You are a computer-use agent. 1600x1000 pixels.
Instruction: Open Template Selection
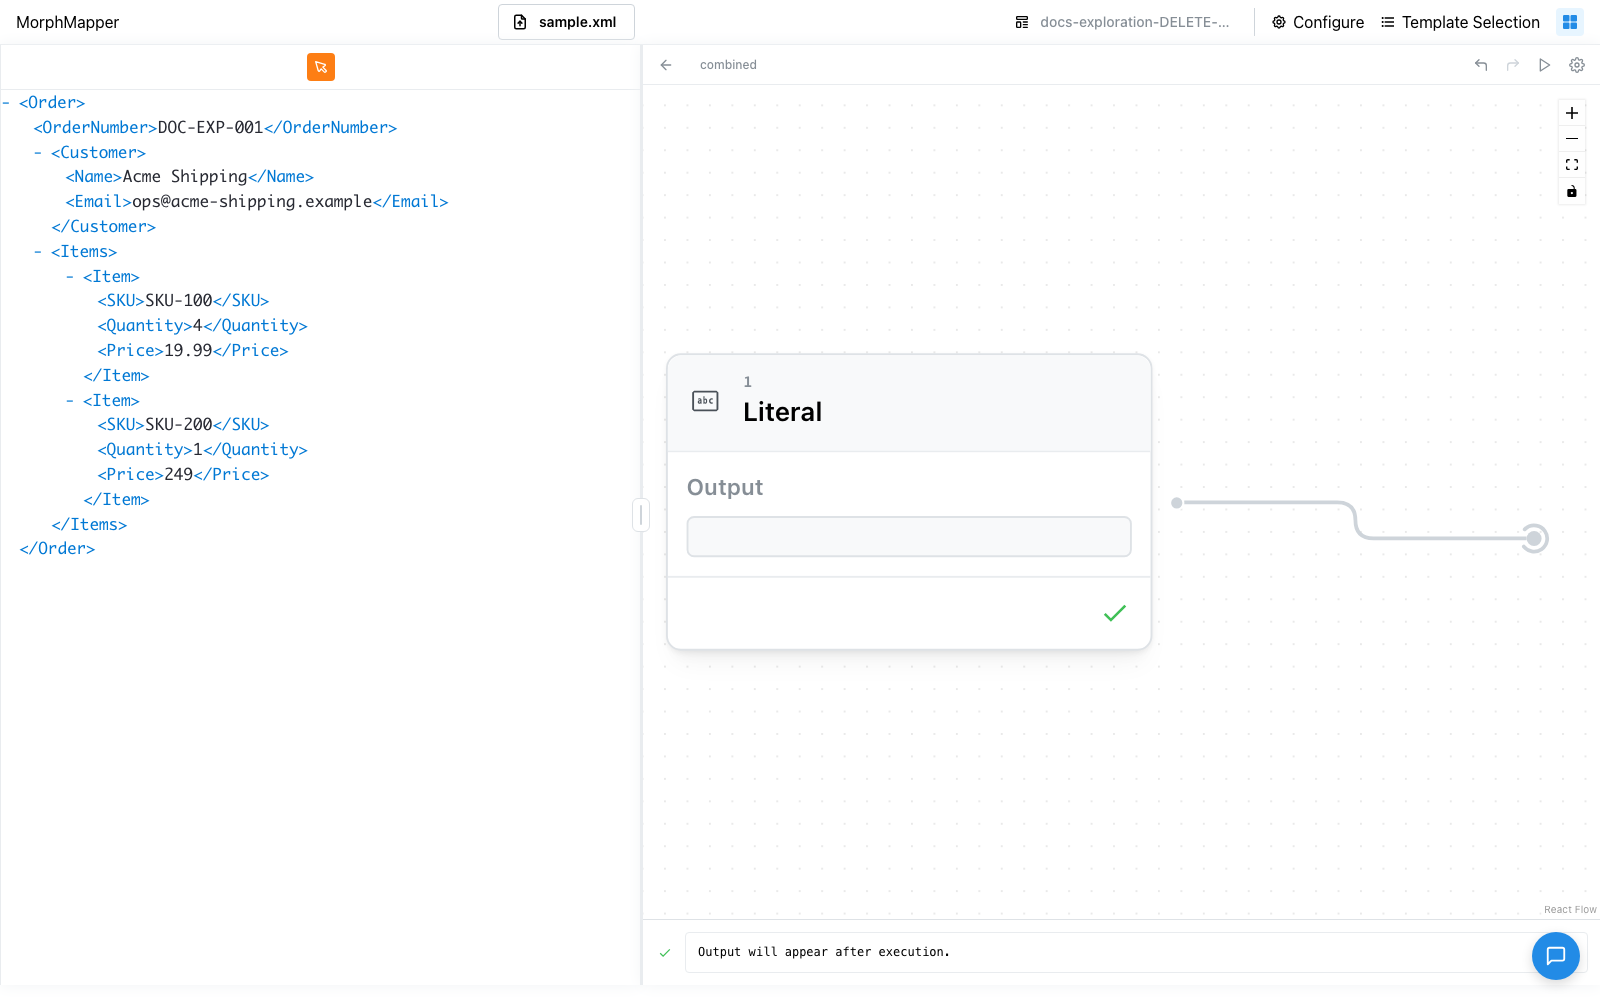(x=1460, y=22)
